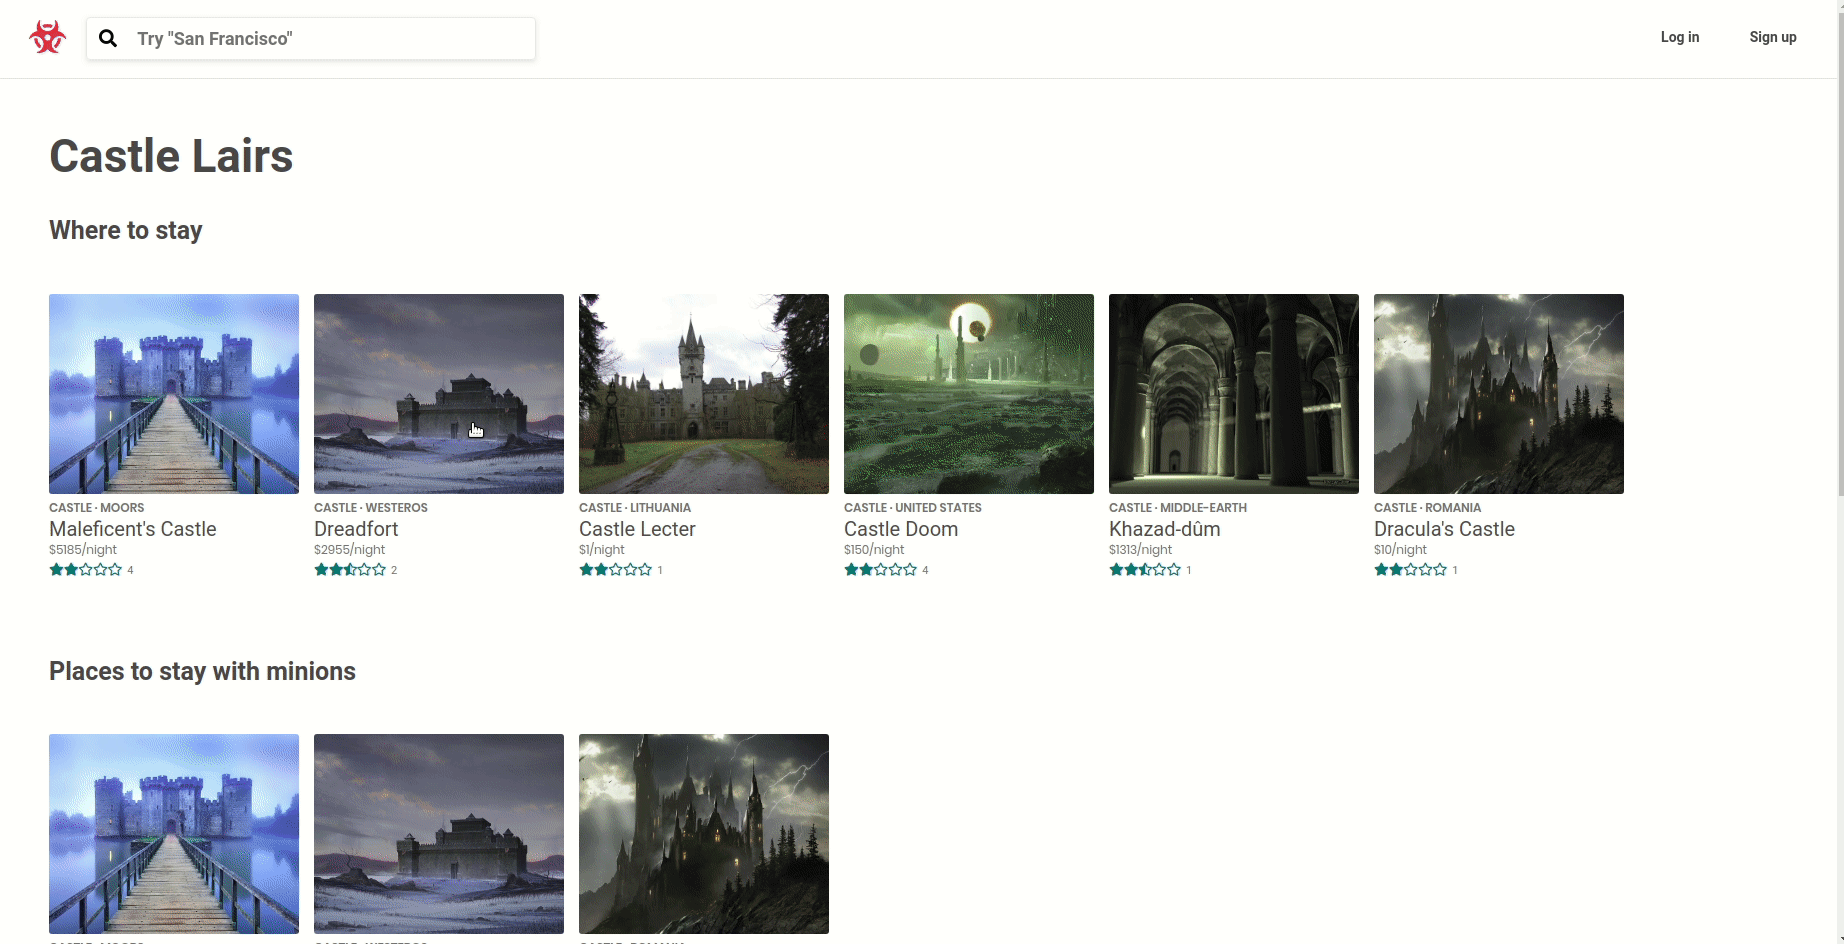
Task: Click the 'CASTLE · MIDDLE-EARTH' label
Action: pos(1178,508)
